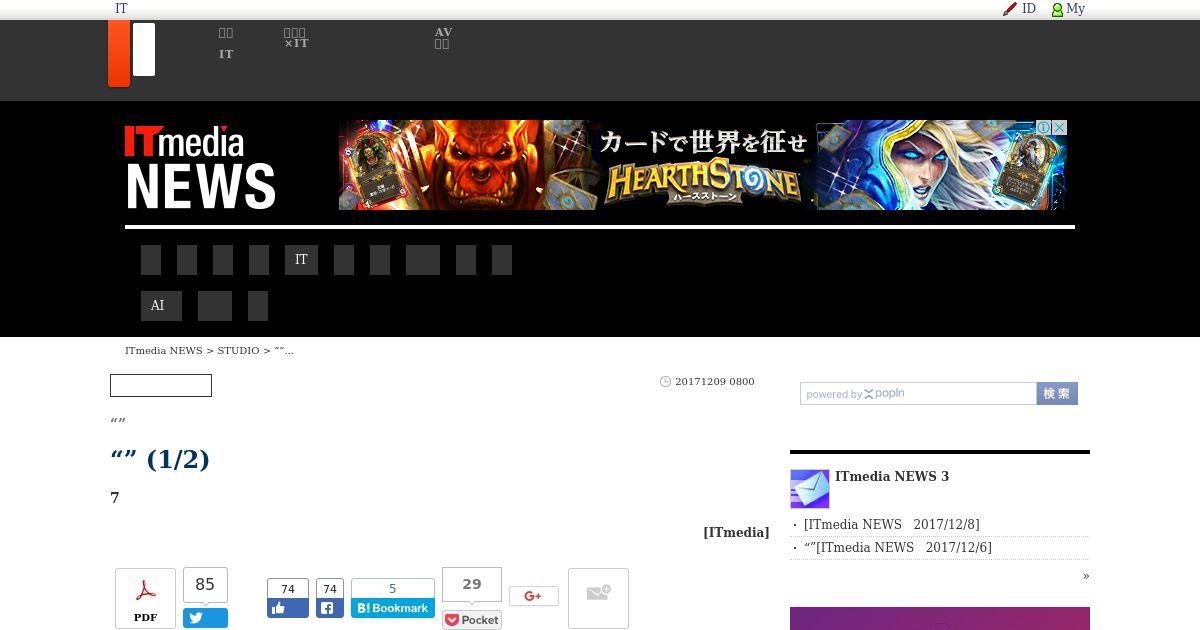Open the Hearthstone banner advertisement

tap(703, 165)
